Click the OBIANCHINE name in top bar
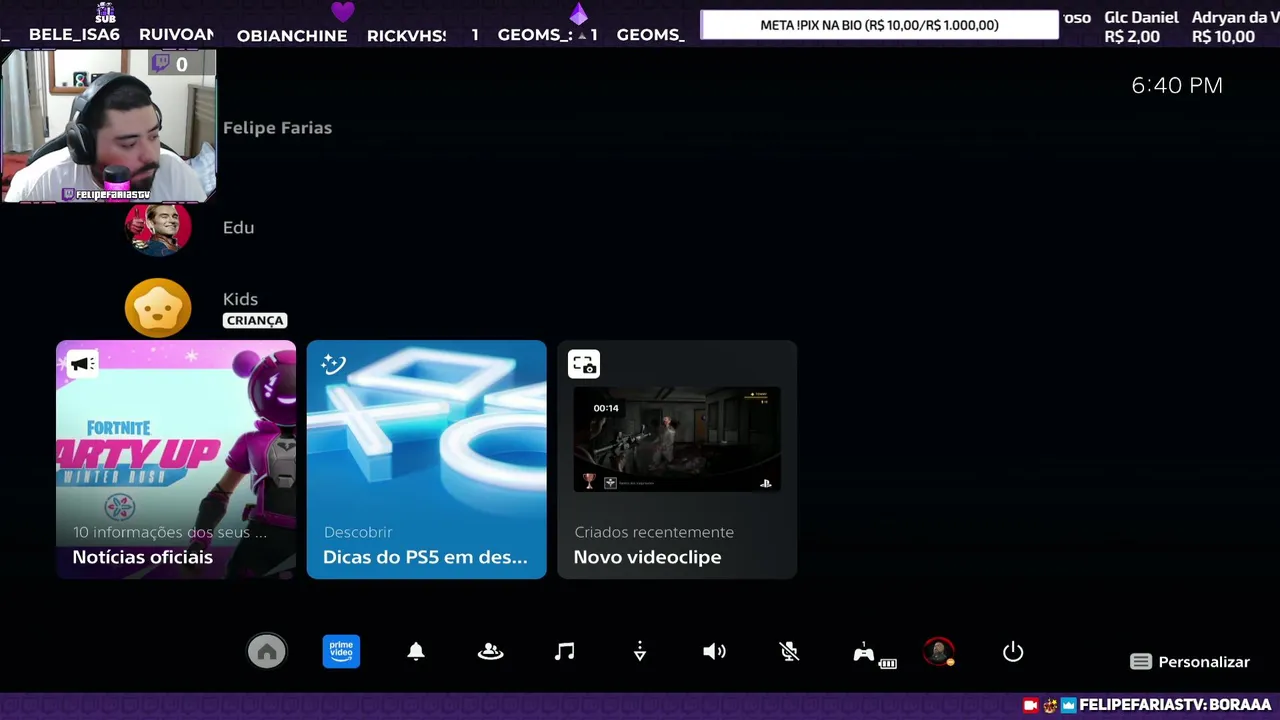This screenshot has width=1280, height=720. (x=292, y=35)
